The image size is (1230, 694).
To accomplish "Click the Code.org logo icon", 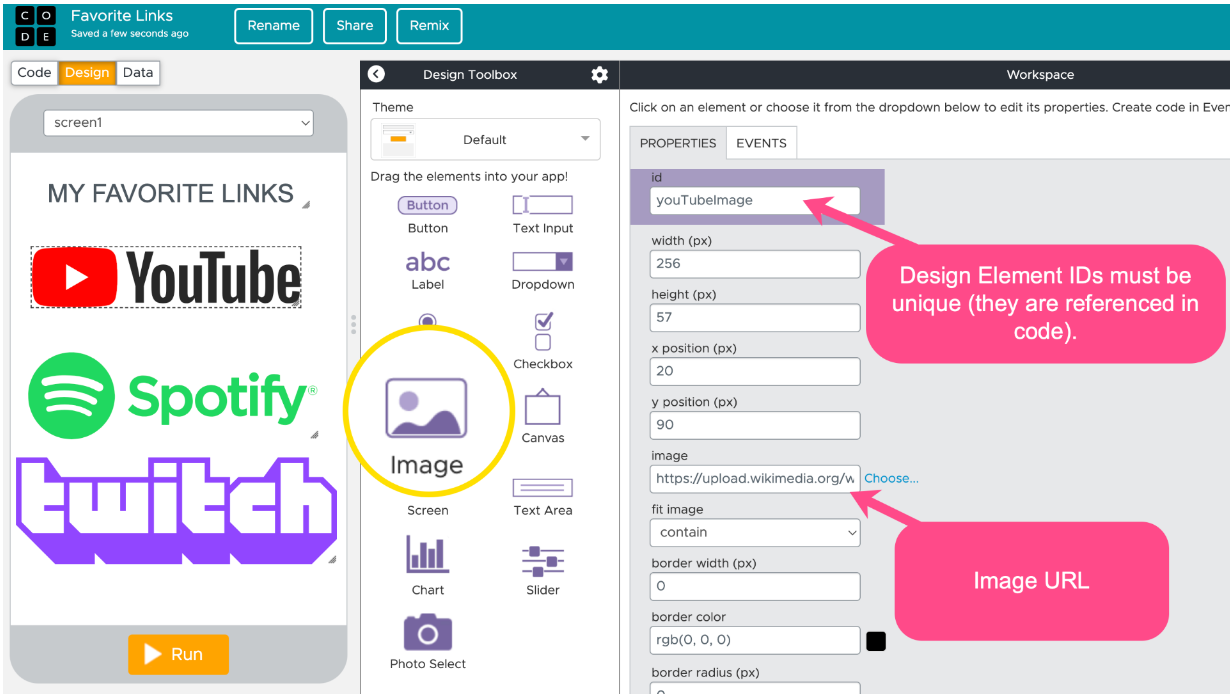I will coord(36,25).
